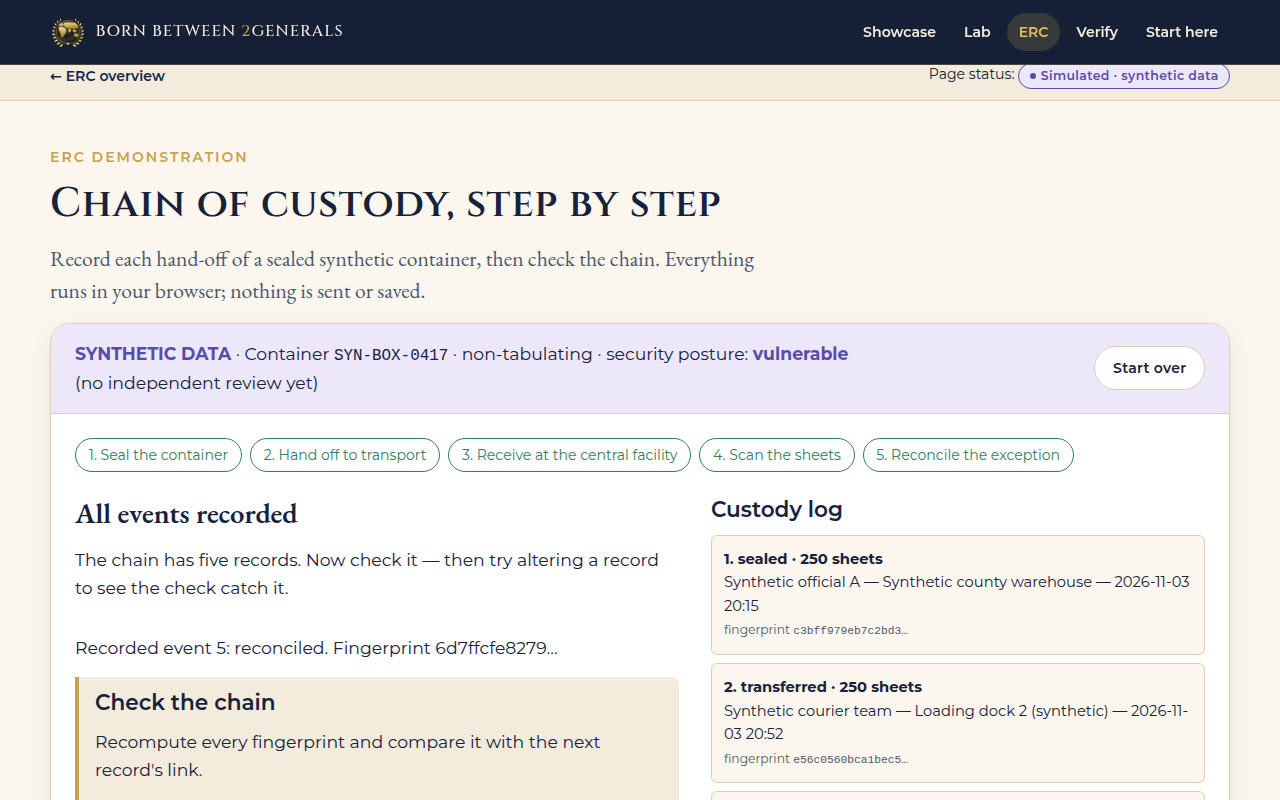Viewport: 1280px width, 800px height.
Task: Click the 'vulnerable' security posture label
Action: click(x=800, y=354)
